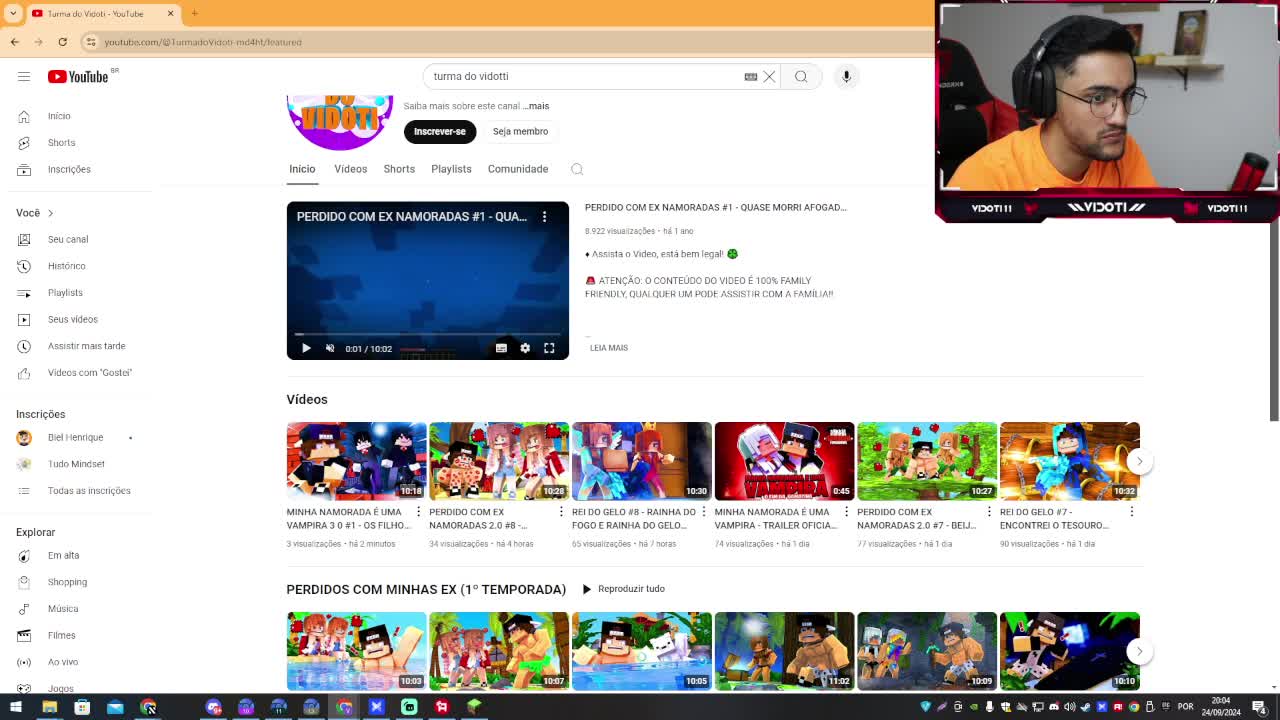Screen dimensions: 1280x720
Task: Open a new browser tab
Action: click(x=194, y=13)
